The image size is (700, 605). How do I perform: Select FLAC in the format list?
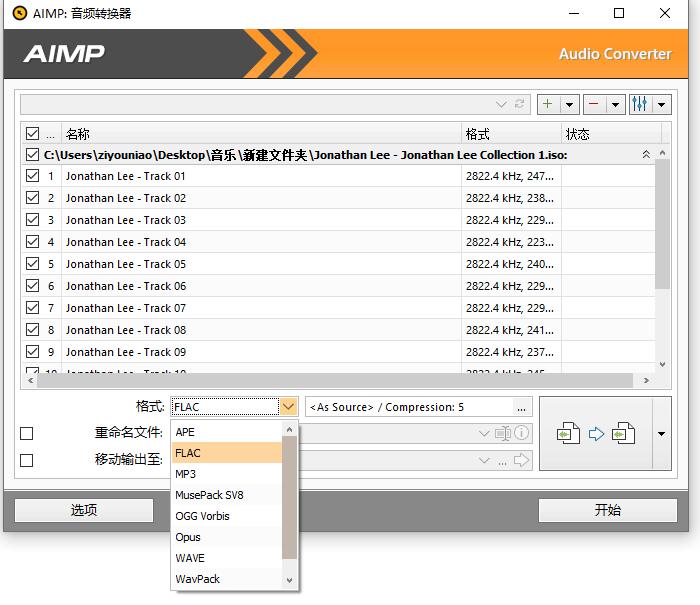click(x=227, y=453)
